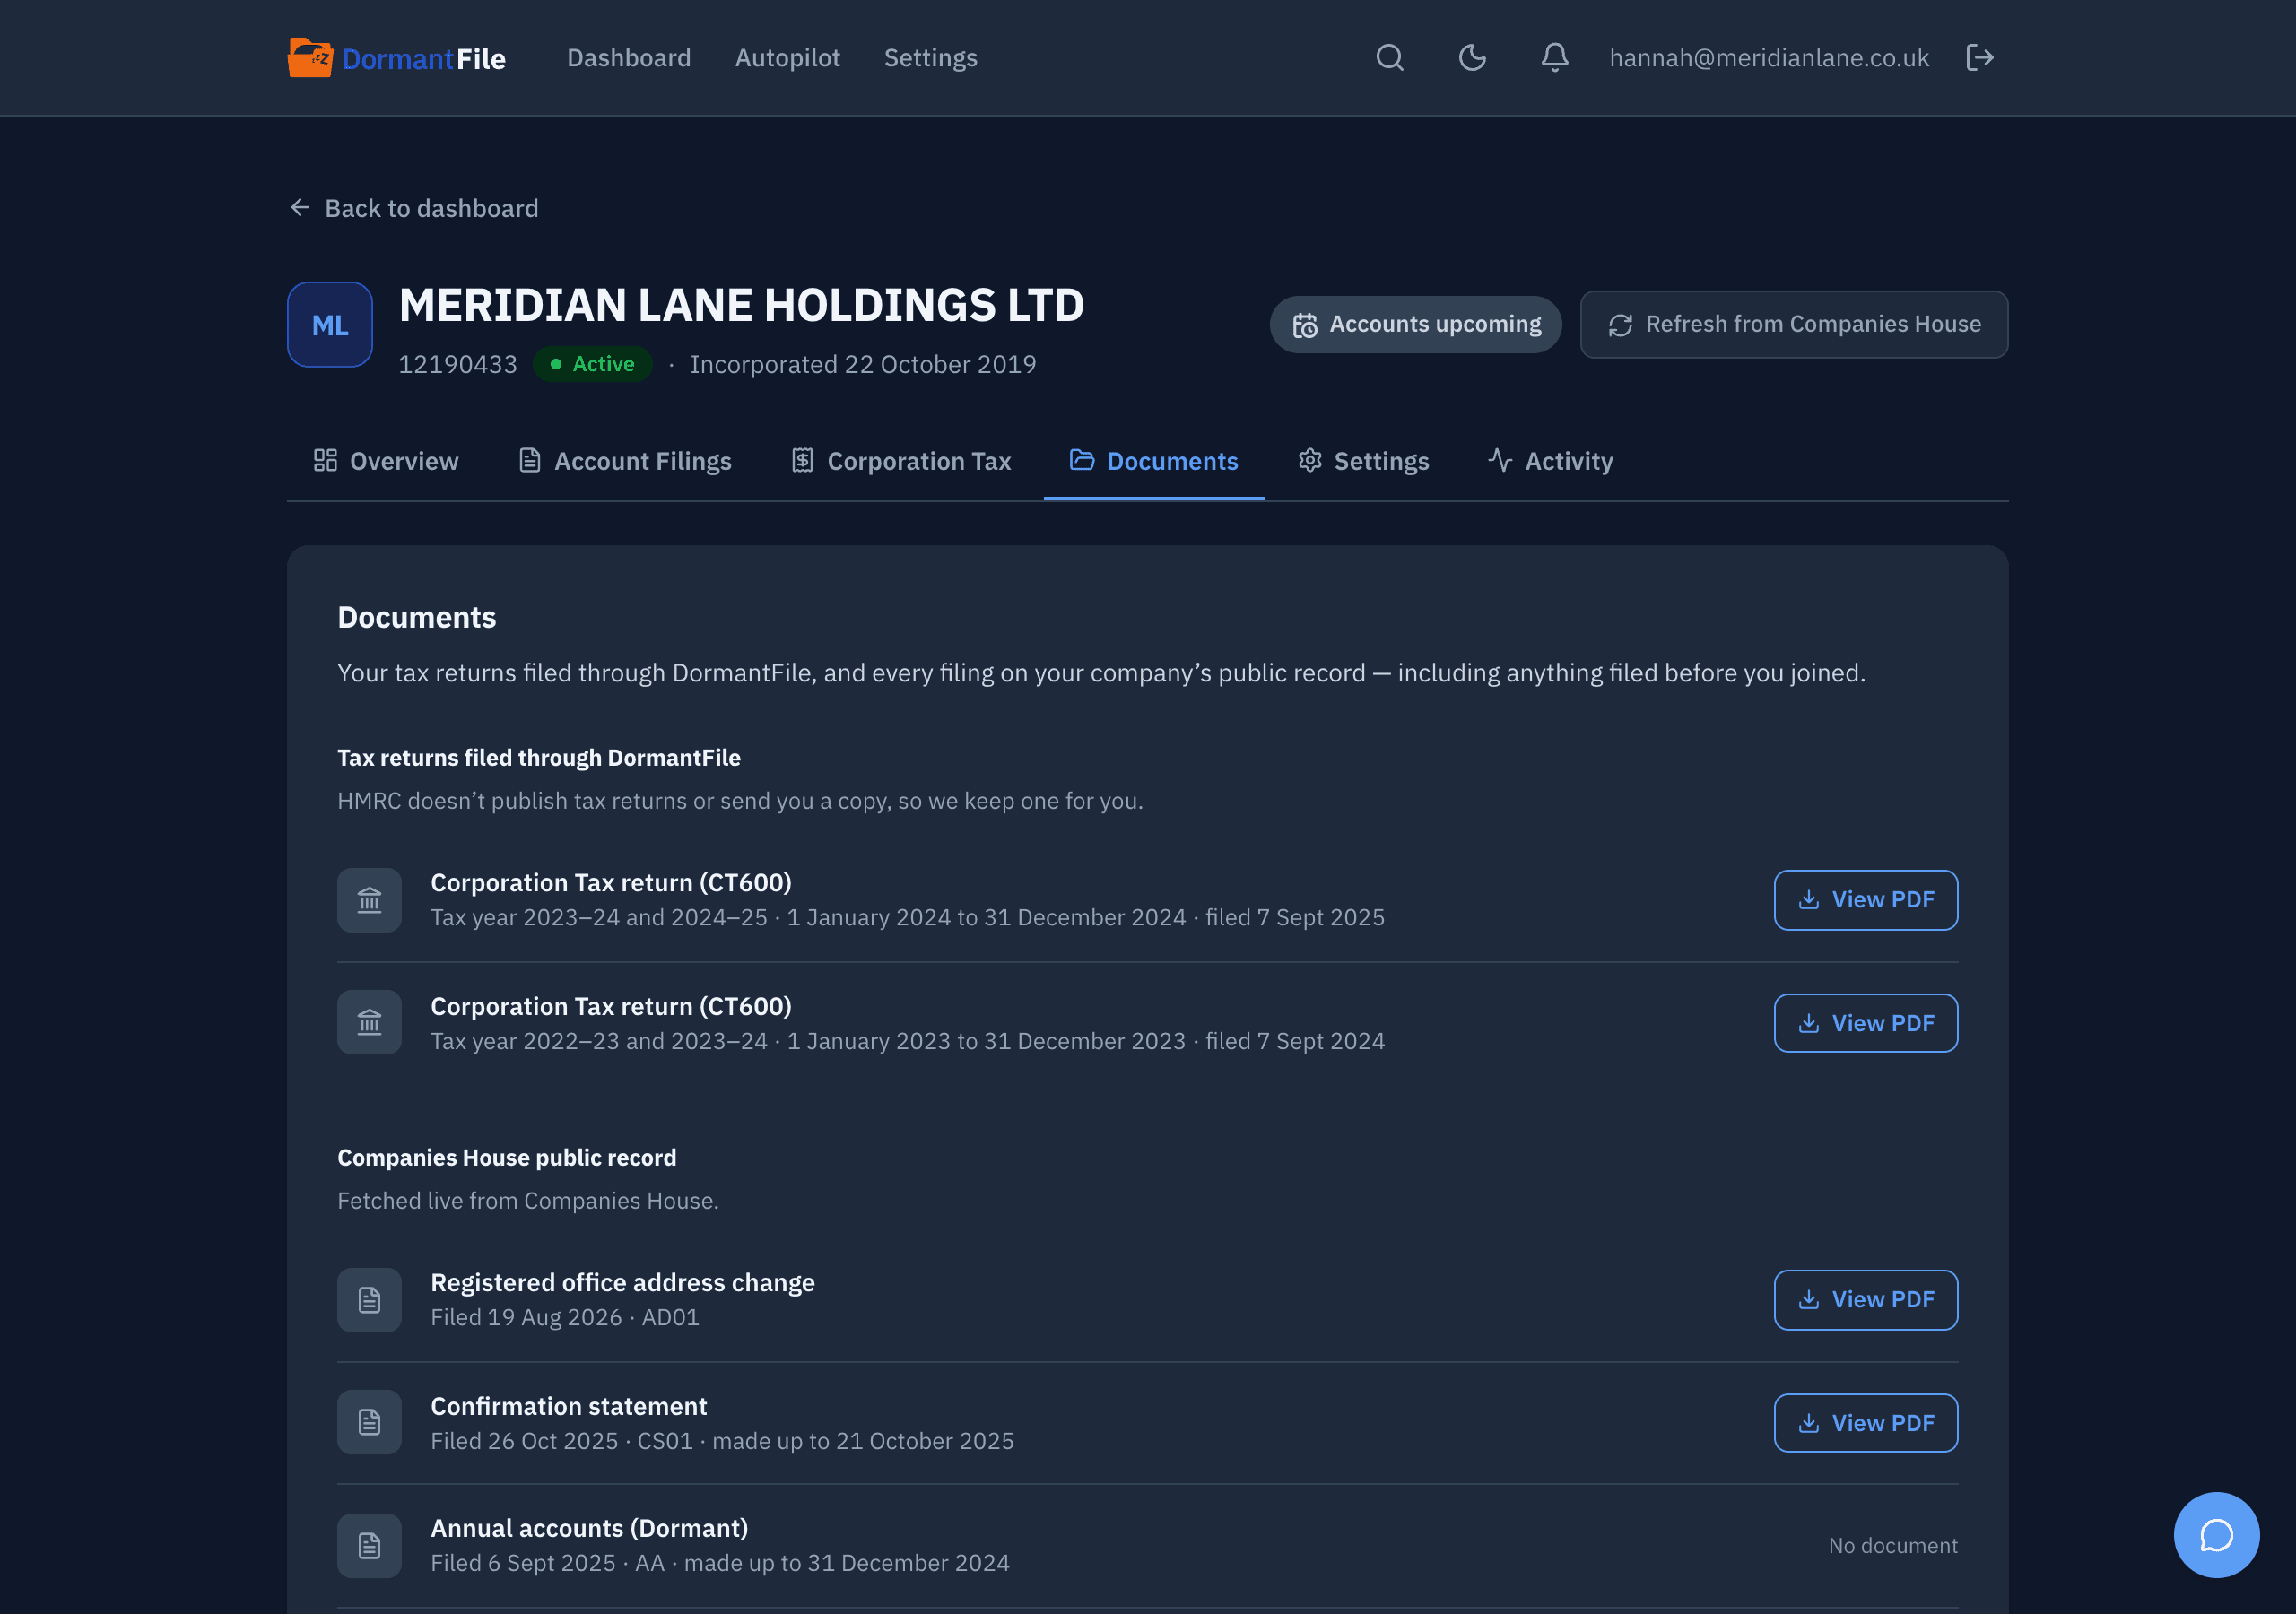Open the chat support bubble
Image resolution: width=2296 pixels, height=1614 pixels.
point(2216,1534)
